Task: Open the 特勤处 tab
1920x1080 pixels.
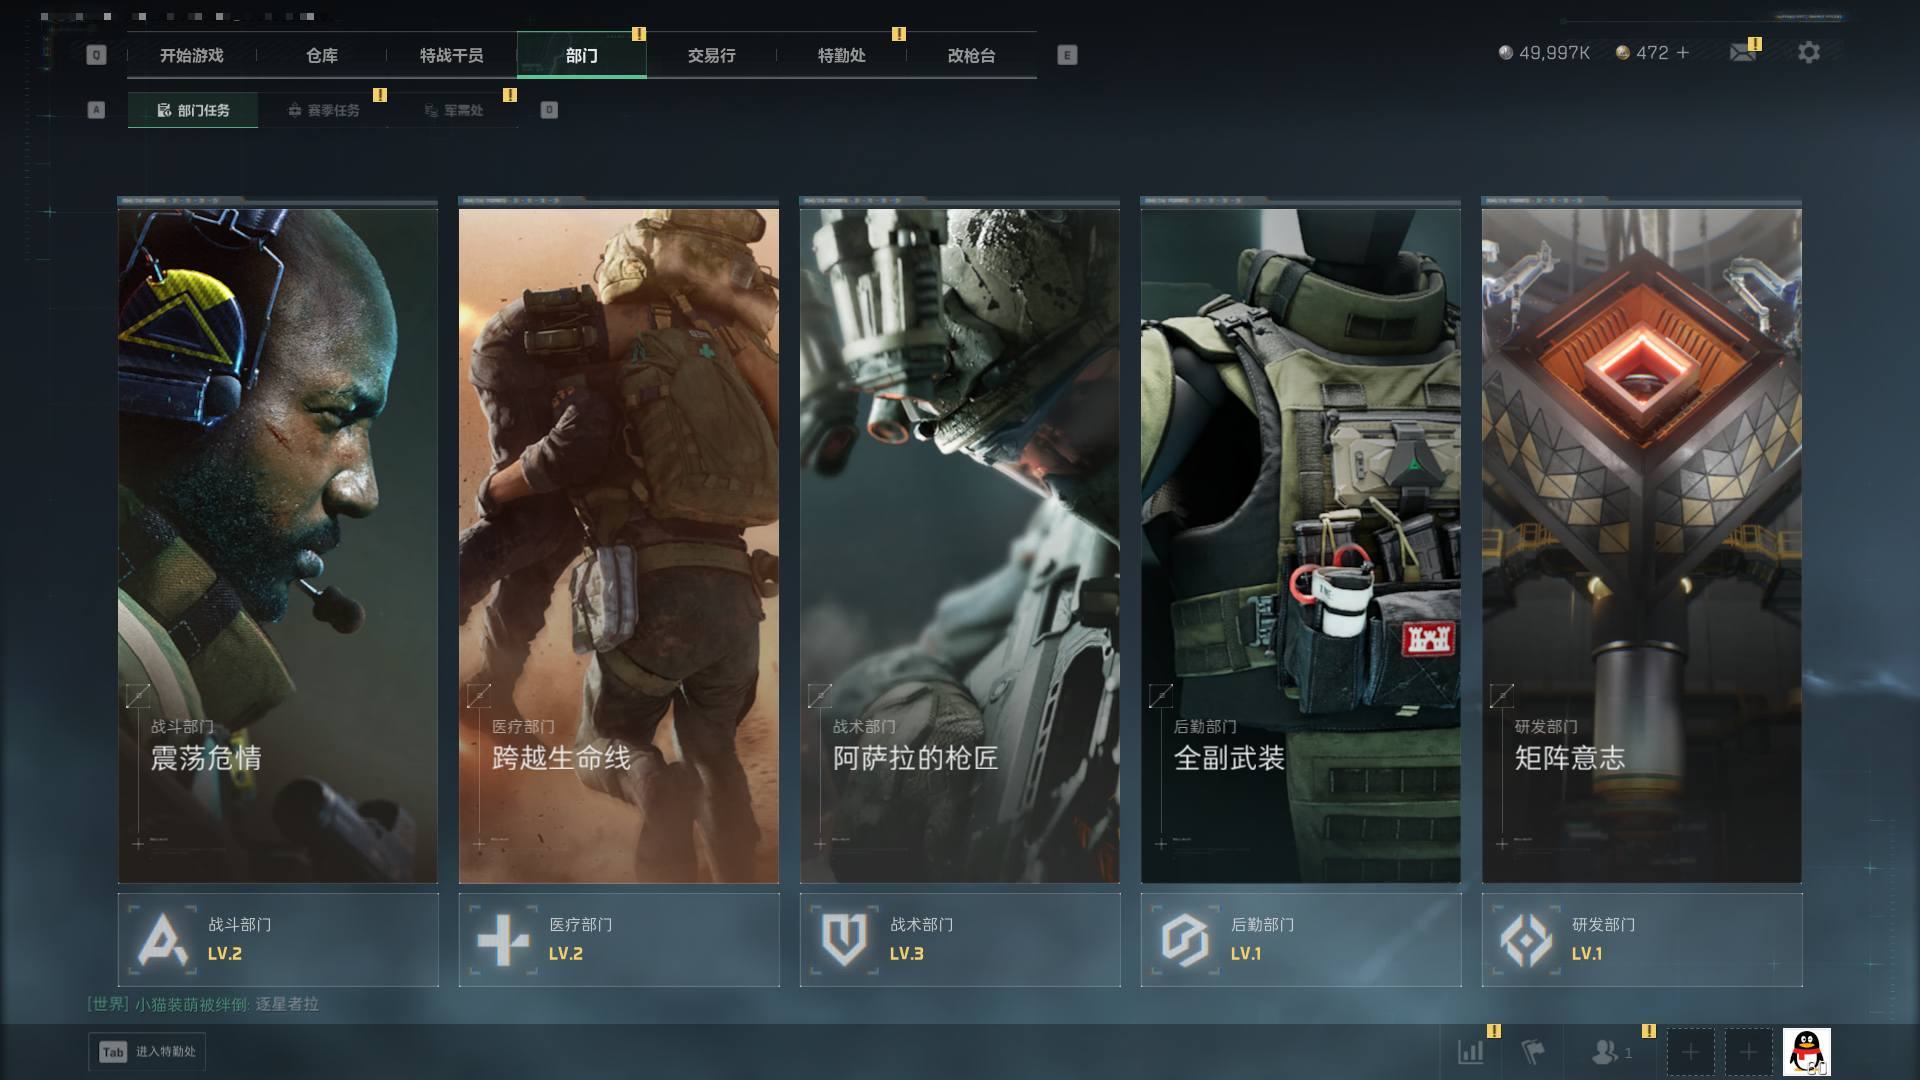Action: pos(841,55)
